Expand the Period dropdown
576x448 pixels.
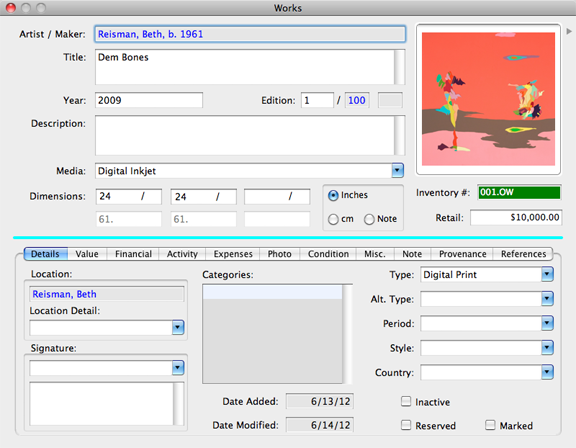(547, 323)
